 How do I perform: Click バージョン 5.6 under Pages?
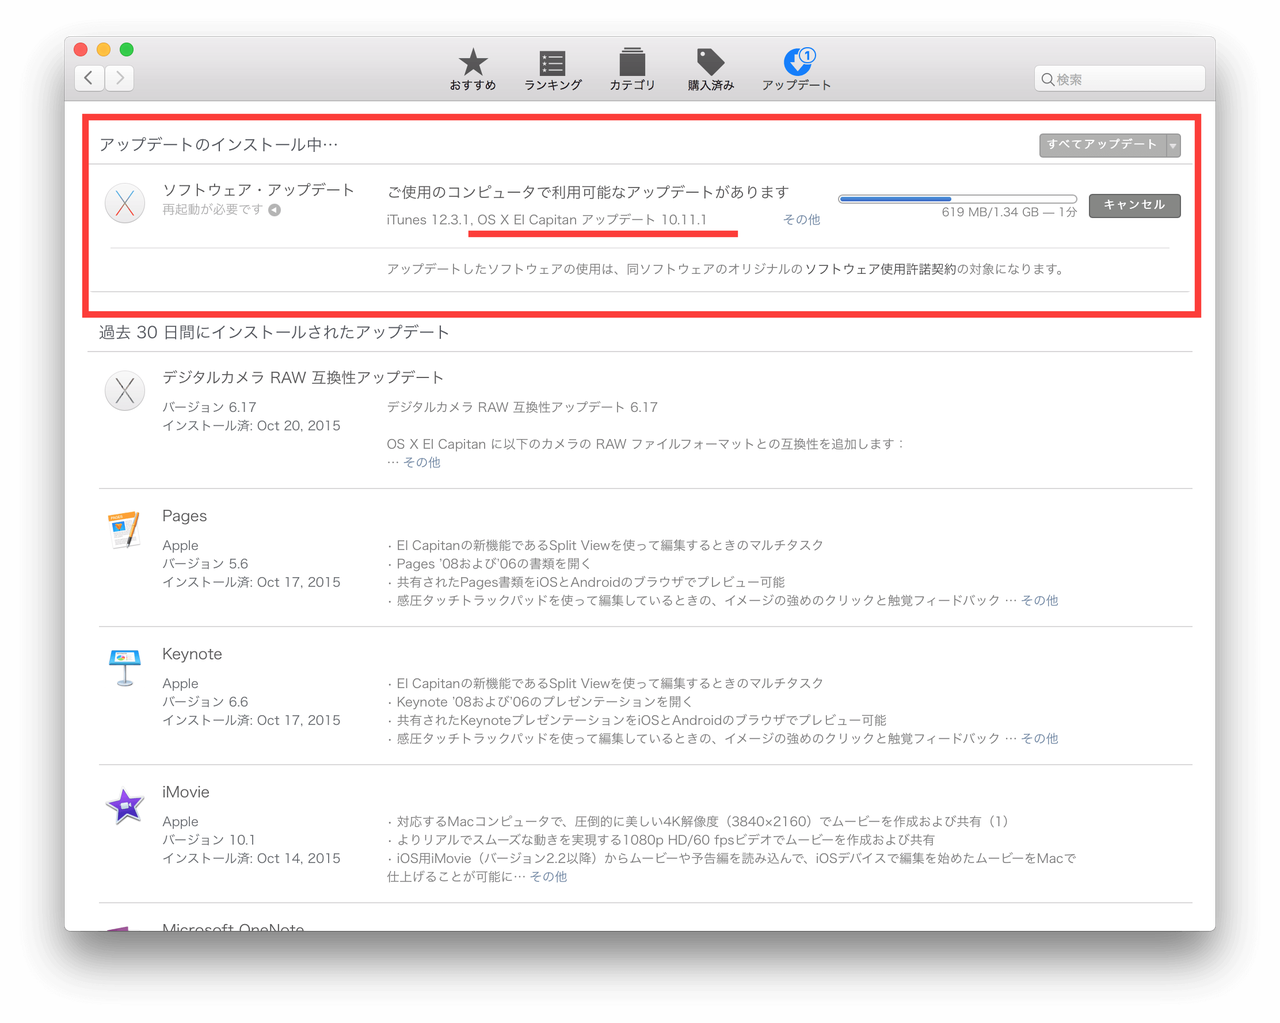pyautogui.click(x=205, y=564)
